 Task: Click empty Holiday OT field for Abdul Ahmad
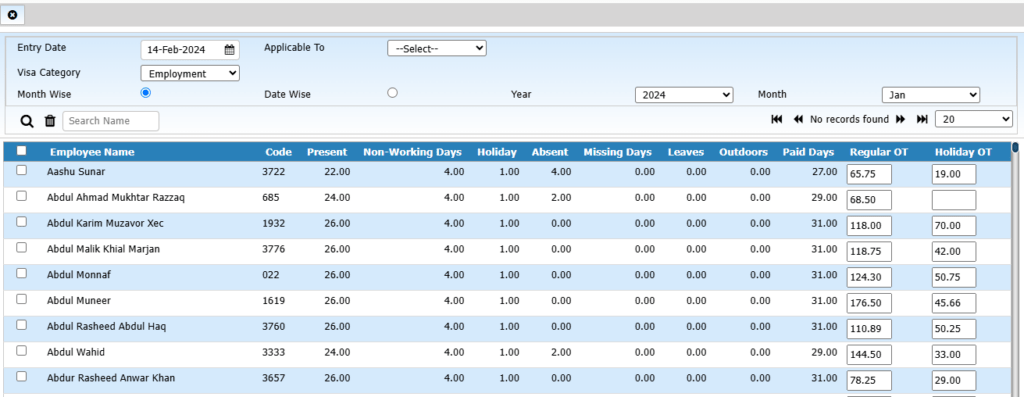(x=954, y=200)
